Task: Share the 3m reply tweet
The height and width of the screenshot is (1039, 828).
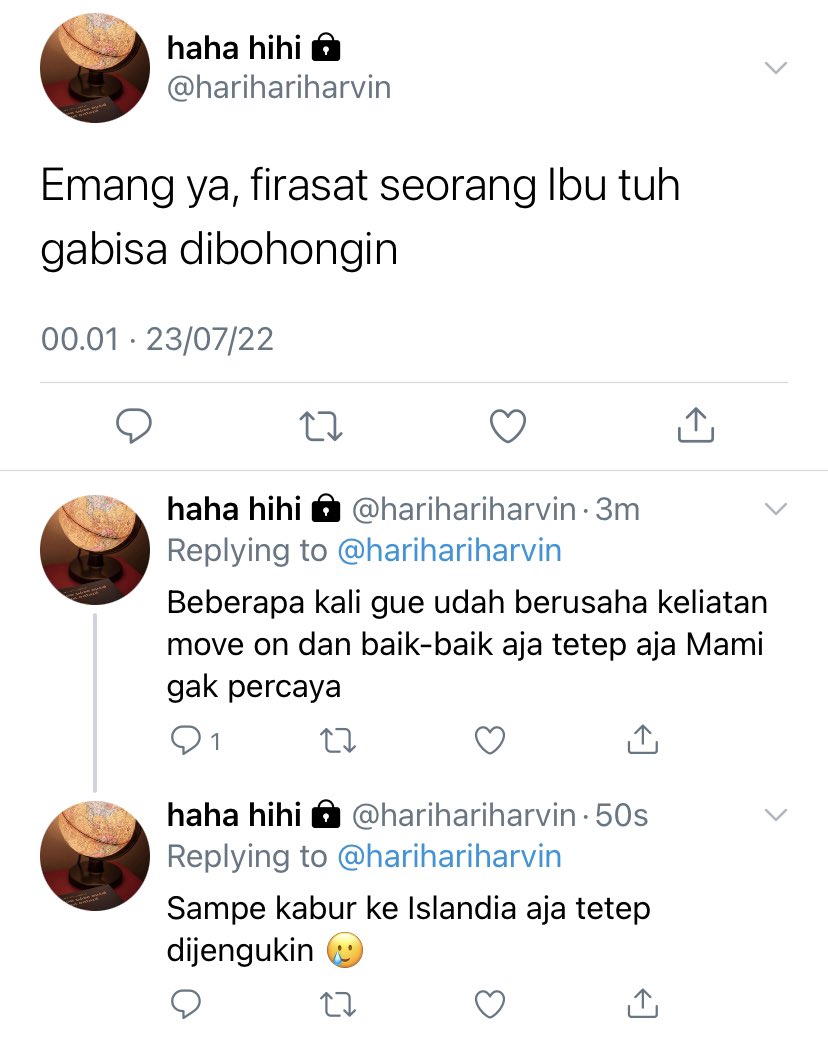Action: [x=643, y=739]
